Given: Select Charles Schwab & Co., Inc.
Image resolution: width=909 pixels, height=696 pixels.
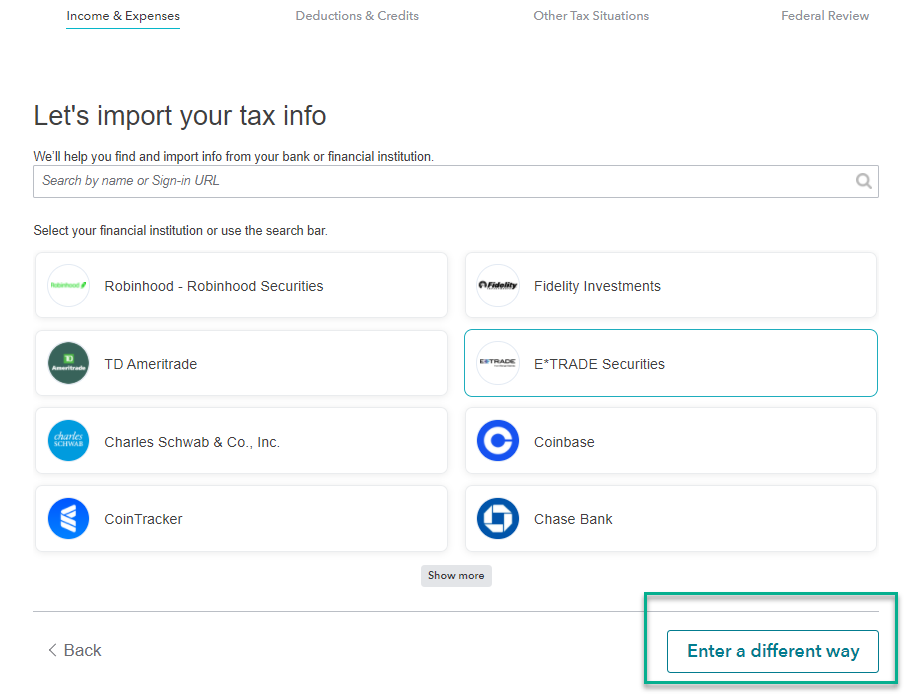Looking at the screenshot, I should coord(241,441).
